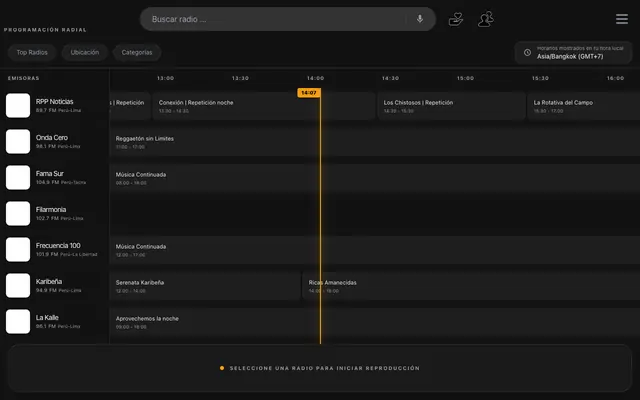Open Aprovechemos la noche program block
Image resolution: width=640 pixels, height=400 pixels.
[375, 322]
